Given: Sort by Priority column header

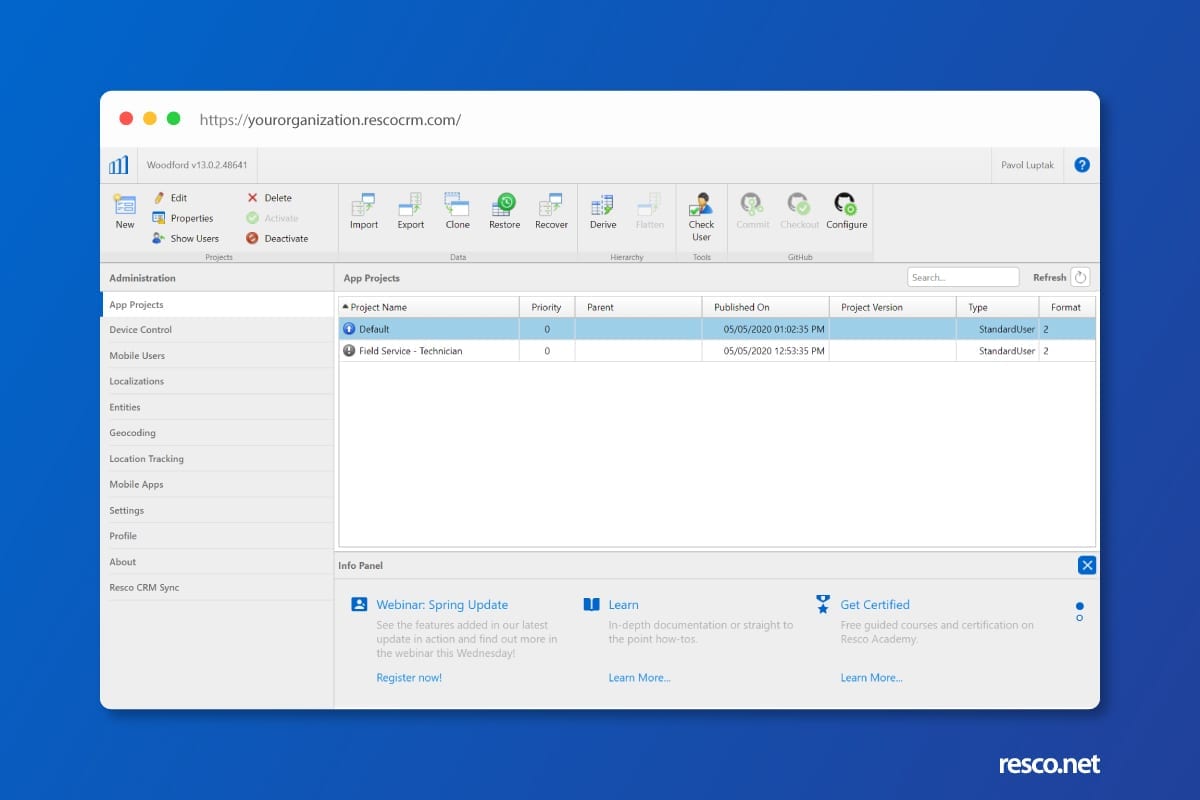Looking at the screenshot, I should tap(547, 307).
